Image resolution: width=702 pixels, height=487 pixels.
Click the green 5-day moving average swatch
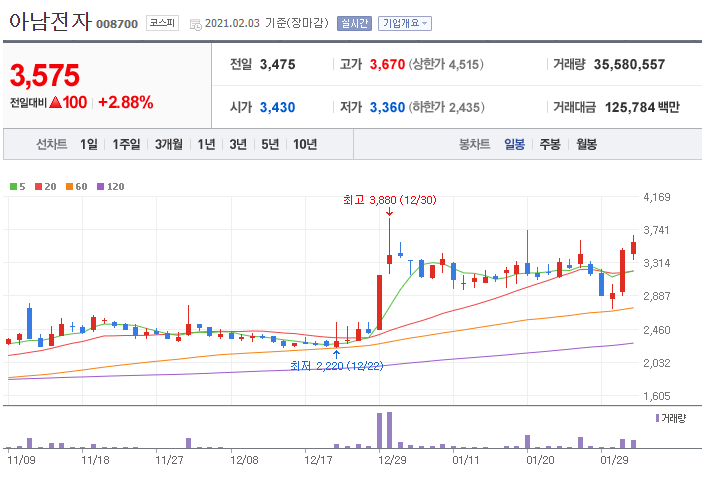13,186
